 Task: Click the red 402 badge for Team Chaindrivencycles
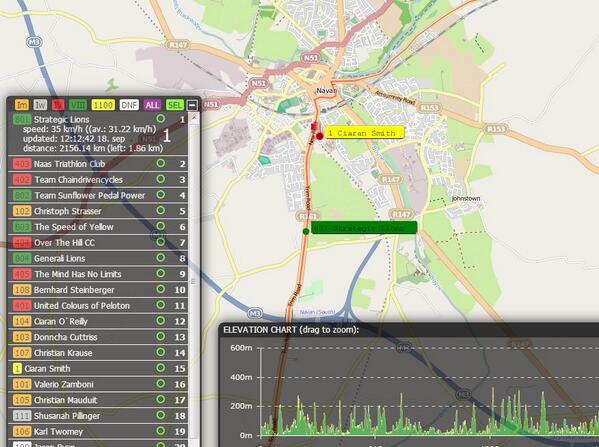pyautogui.click(x=22, y=180)
